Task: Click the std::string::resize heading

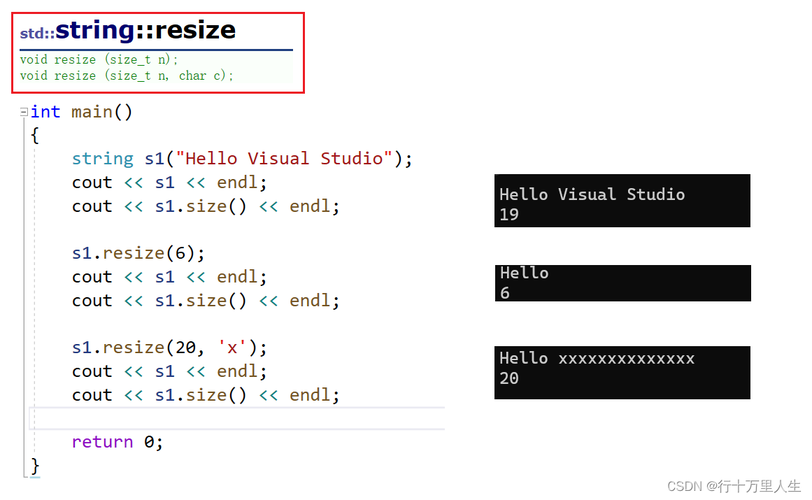Action: 128,31
